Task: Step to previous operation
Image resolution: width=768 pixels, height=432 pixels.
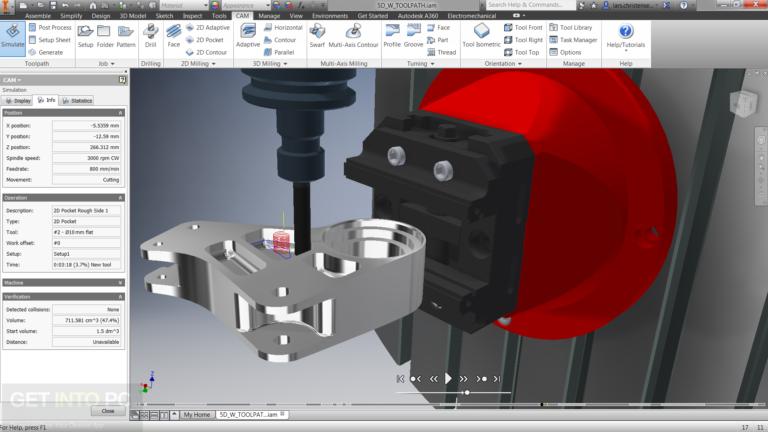Action: (x=416, y=379)
